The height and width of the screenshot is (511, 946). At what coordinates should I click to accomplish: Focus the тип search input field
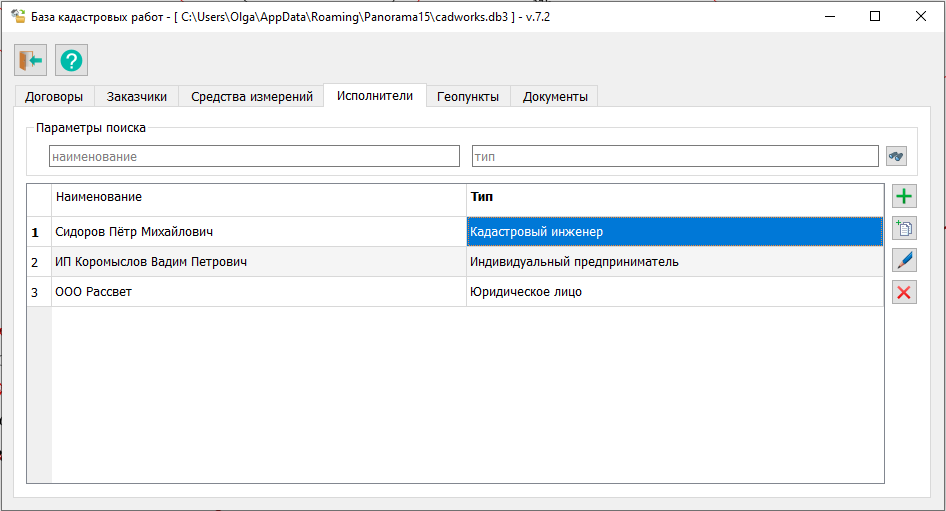pos(675,157)
